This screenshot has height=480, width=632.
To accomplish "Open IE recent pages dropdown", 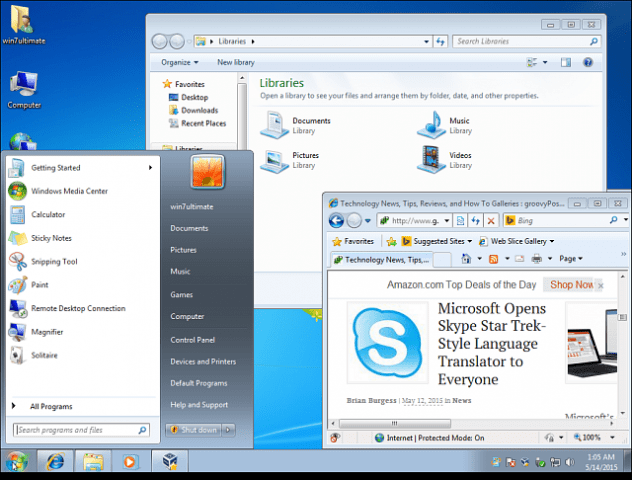I will (x=367, y=220).
